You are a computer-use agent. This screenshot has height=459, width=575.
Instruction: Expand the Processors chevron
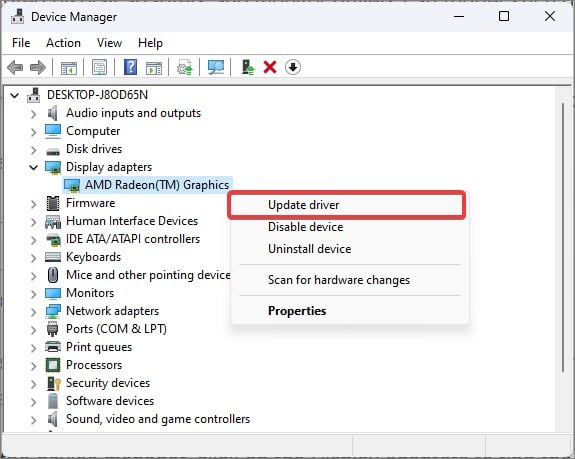click(33, 366)
